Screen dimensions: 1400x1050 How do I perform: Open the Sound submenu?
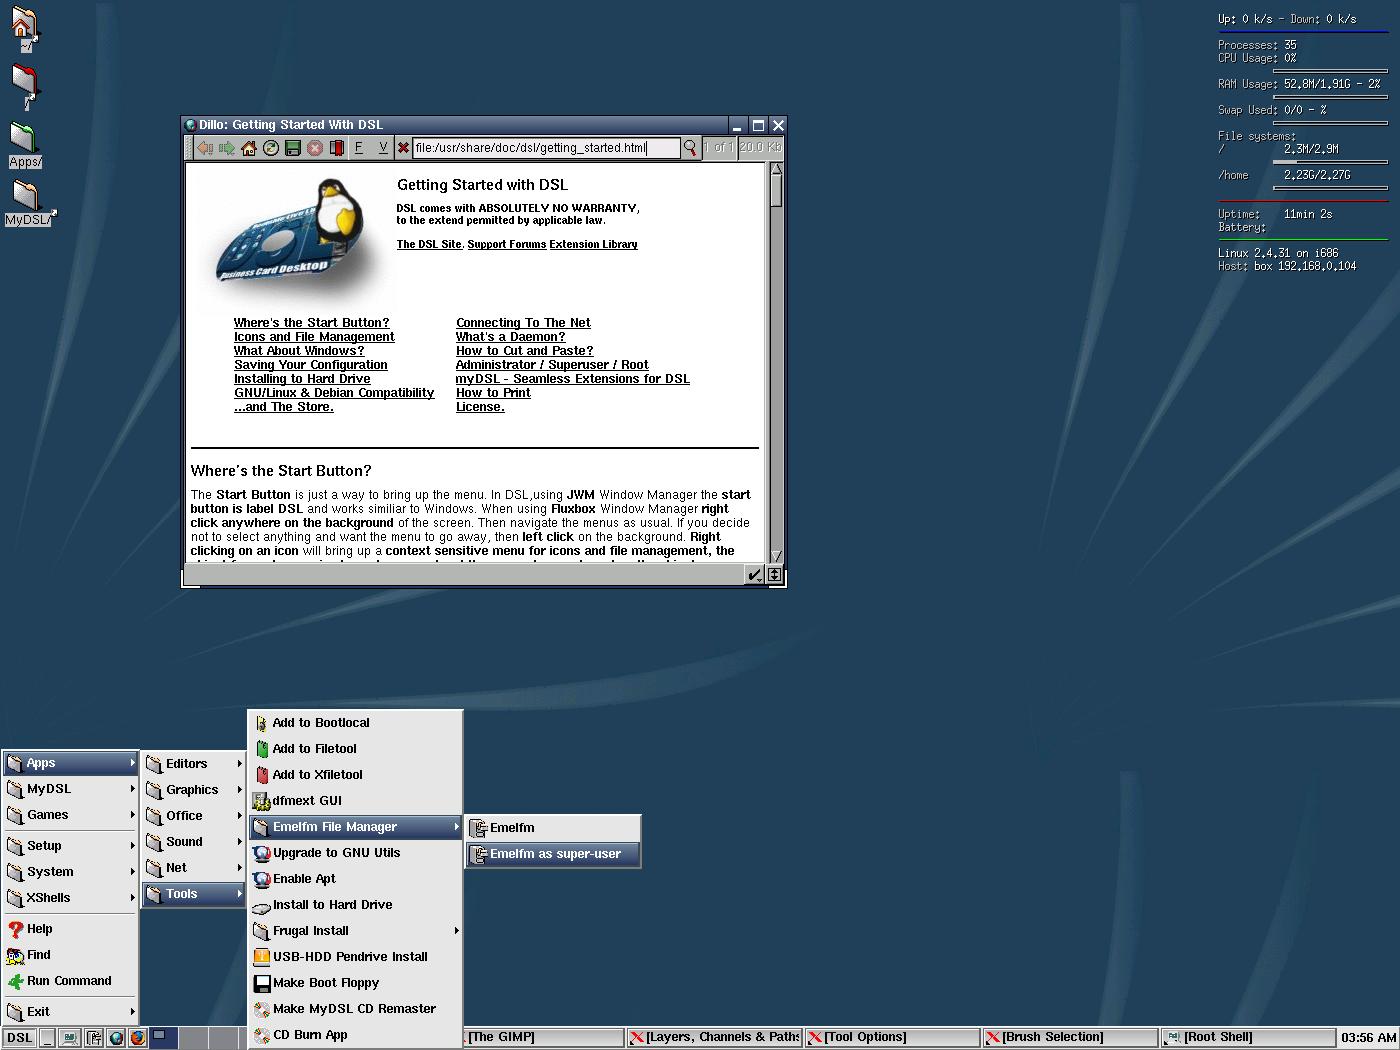[x=194, y=842]
